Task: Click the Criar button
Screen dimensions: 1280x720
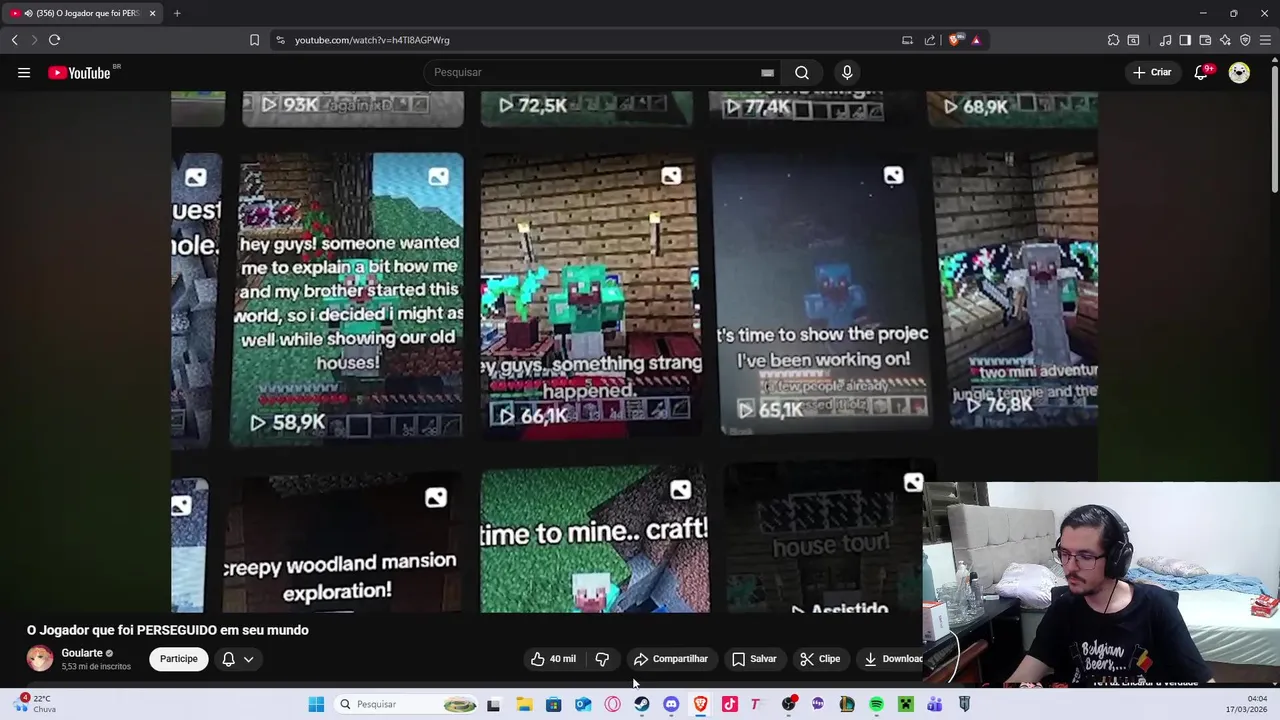Action: tap(1152, 72)
